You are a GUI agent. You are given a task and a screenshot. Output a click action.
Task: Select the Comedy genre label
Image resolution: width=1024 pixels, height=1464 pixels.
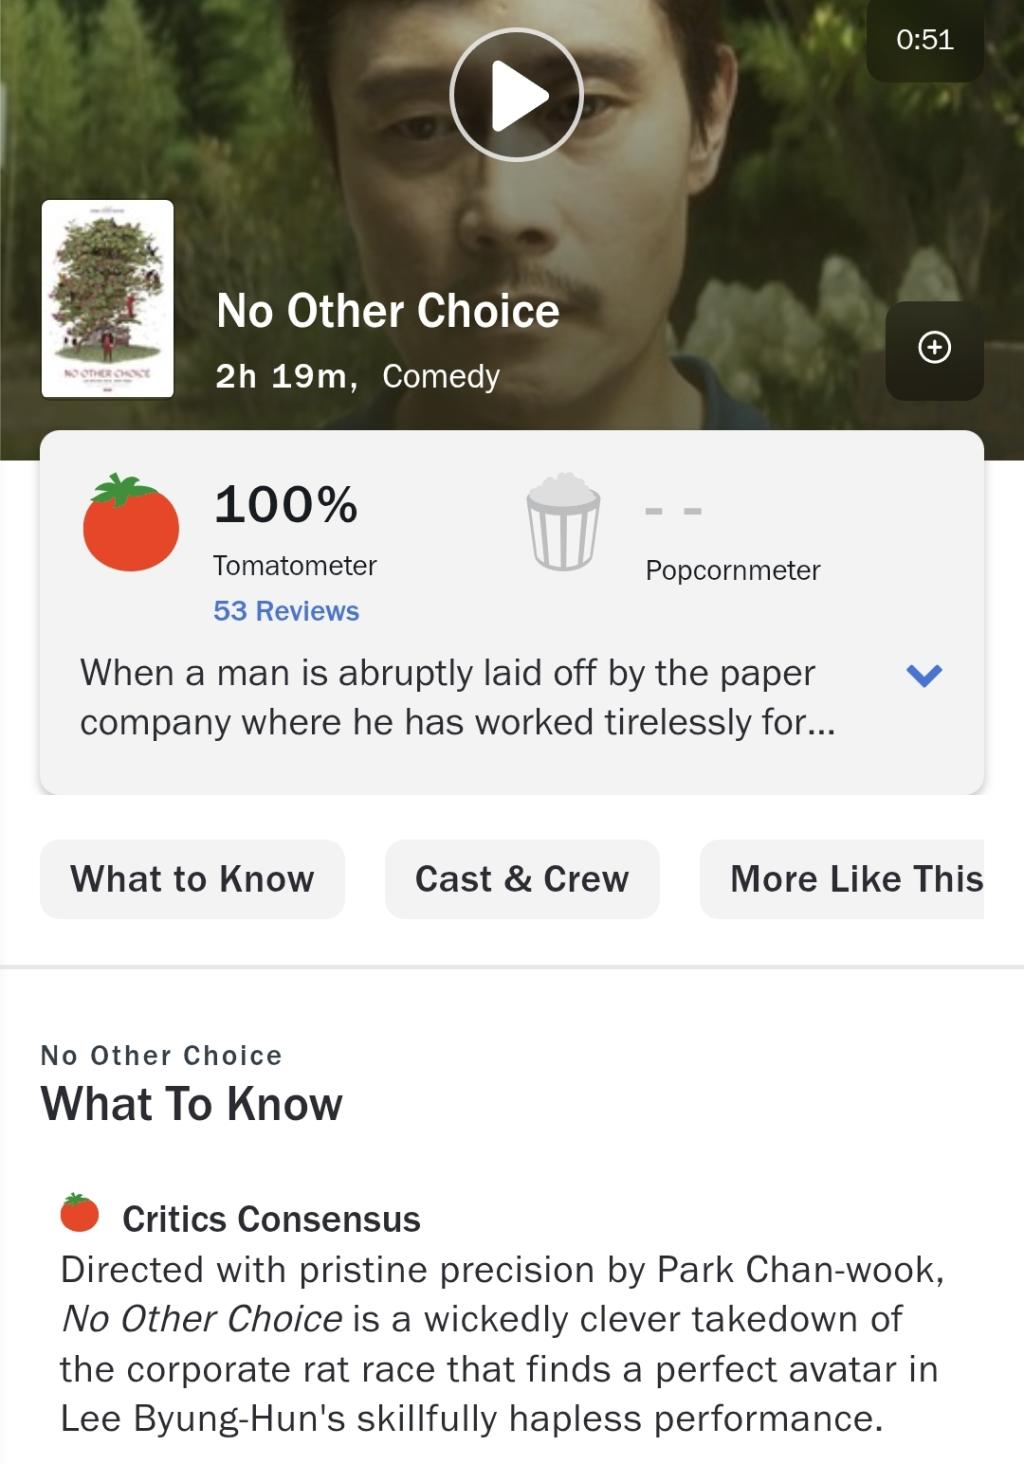pyautogui.click(x=441, y=376)
